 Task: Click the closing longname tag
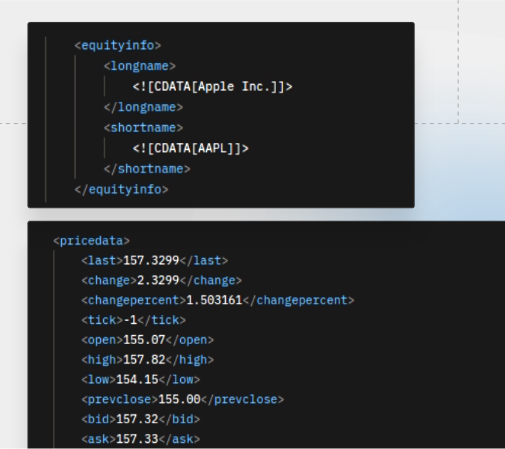coord(143,107)
